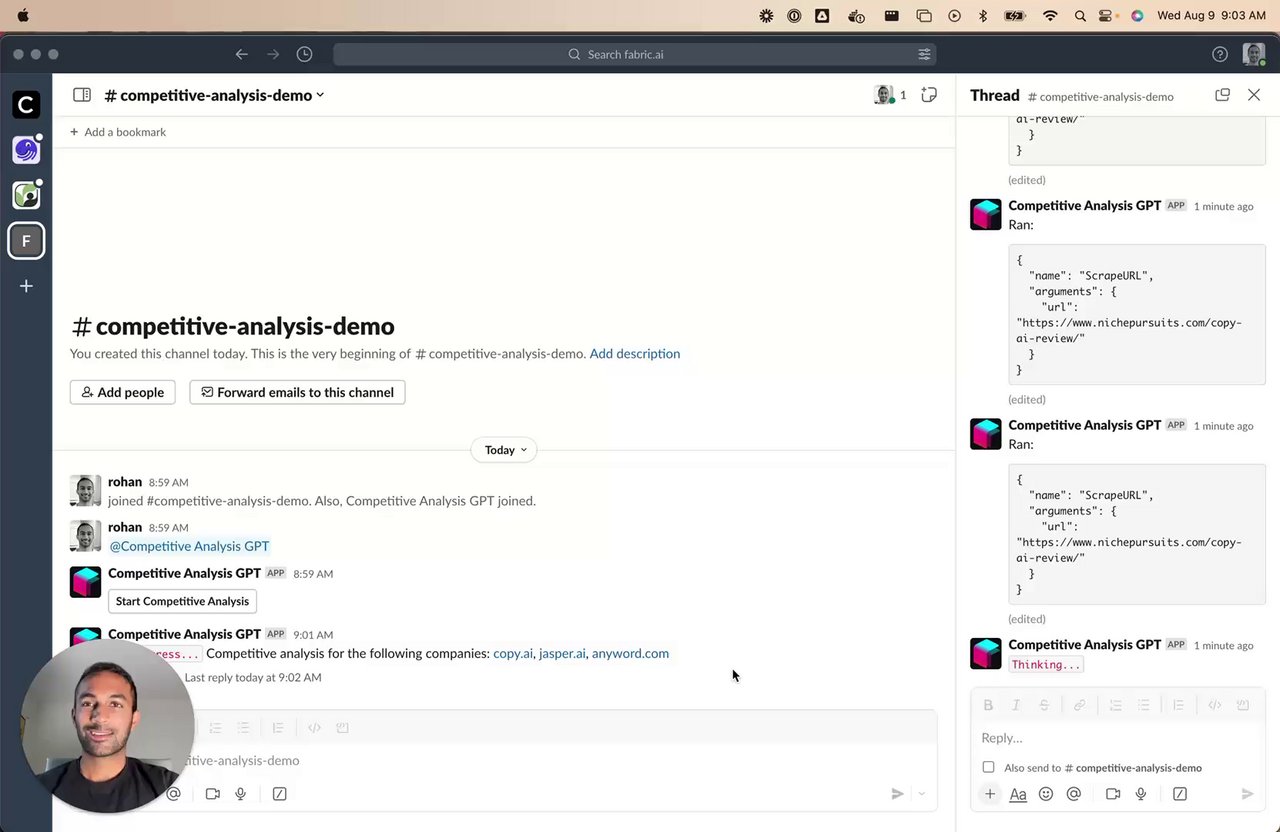Click the date and time in menu bar
Viewport: 1280px width, 832px height.
tap(1211, 16)
